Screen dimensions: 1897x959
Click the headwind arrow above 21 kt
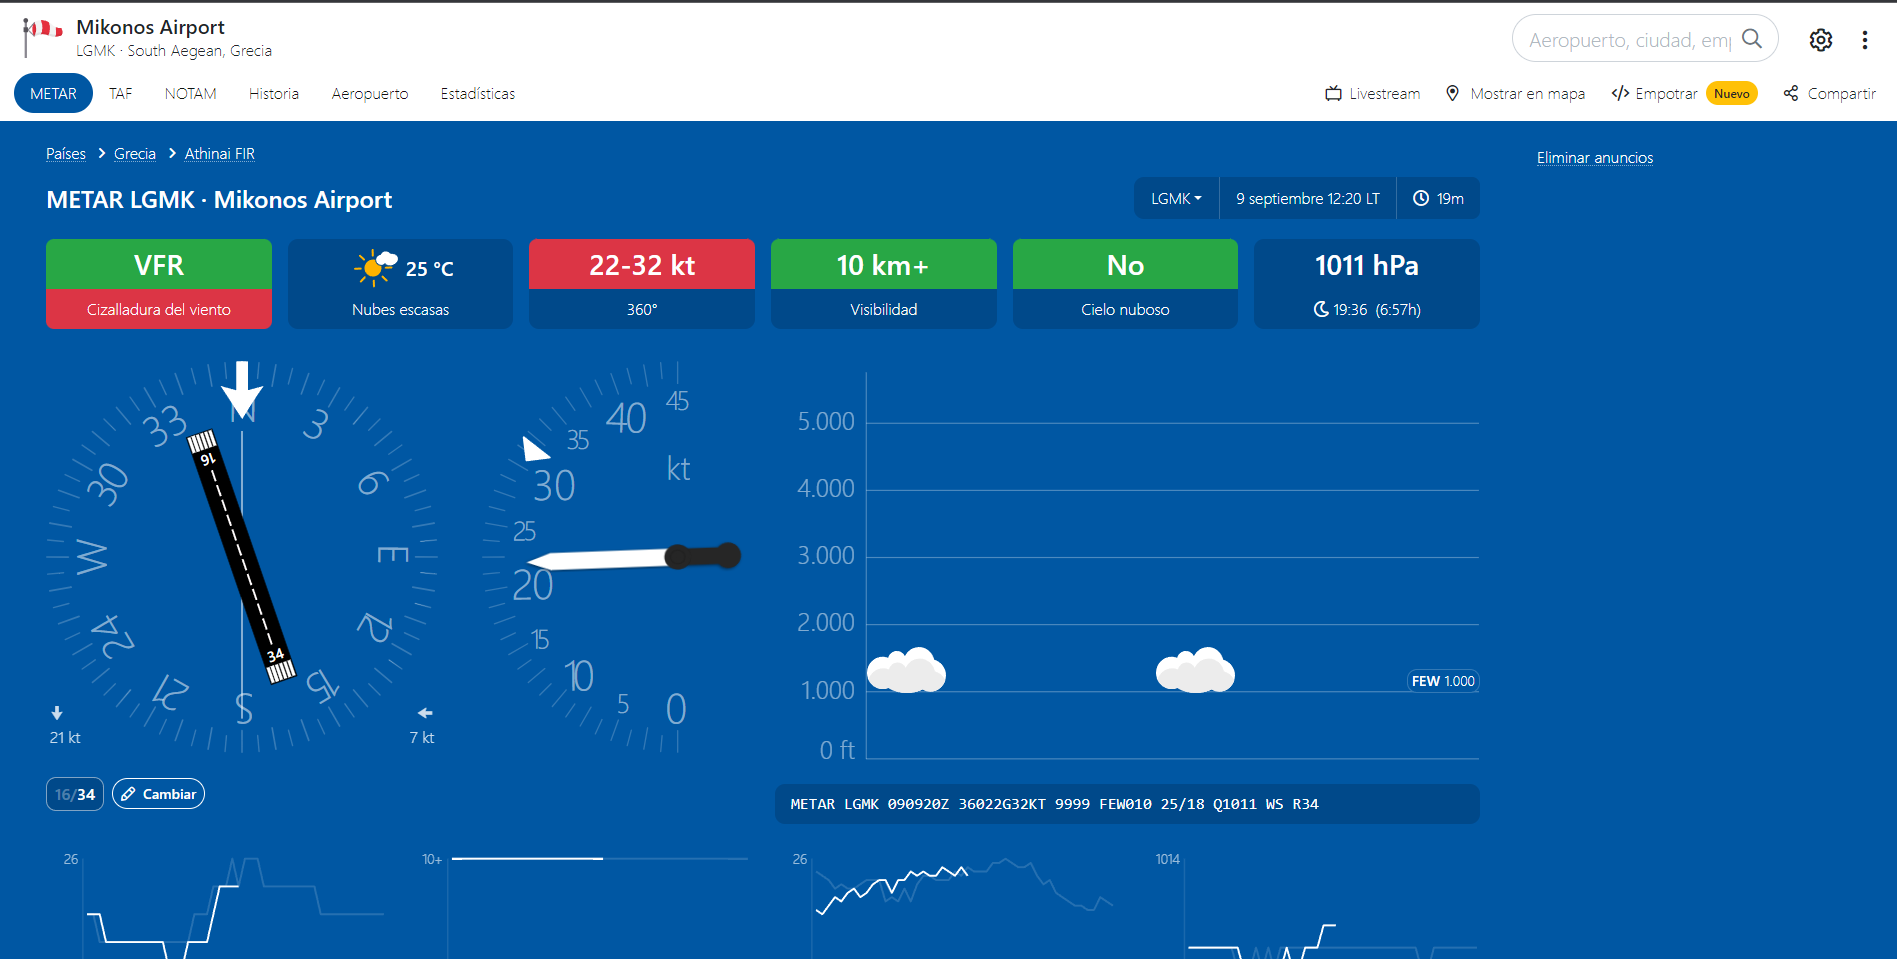[x=57, y=713]
